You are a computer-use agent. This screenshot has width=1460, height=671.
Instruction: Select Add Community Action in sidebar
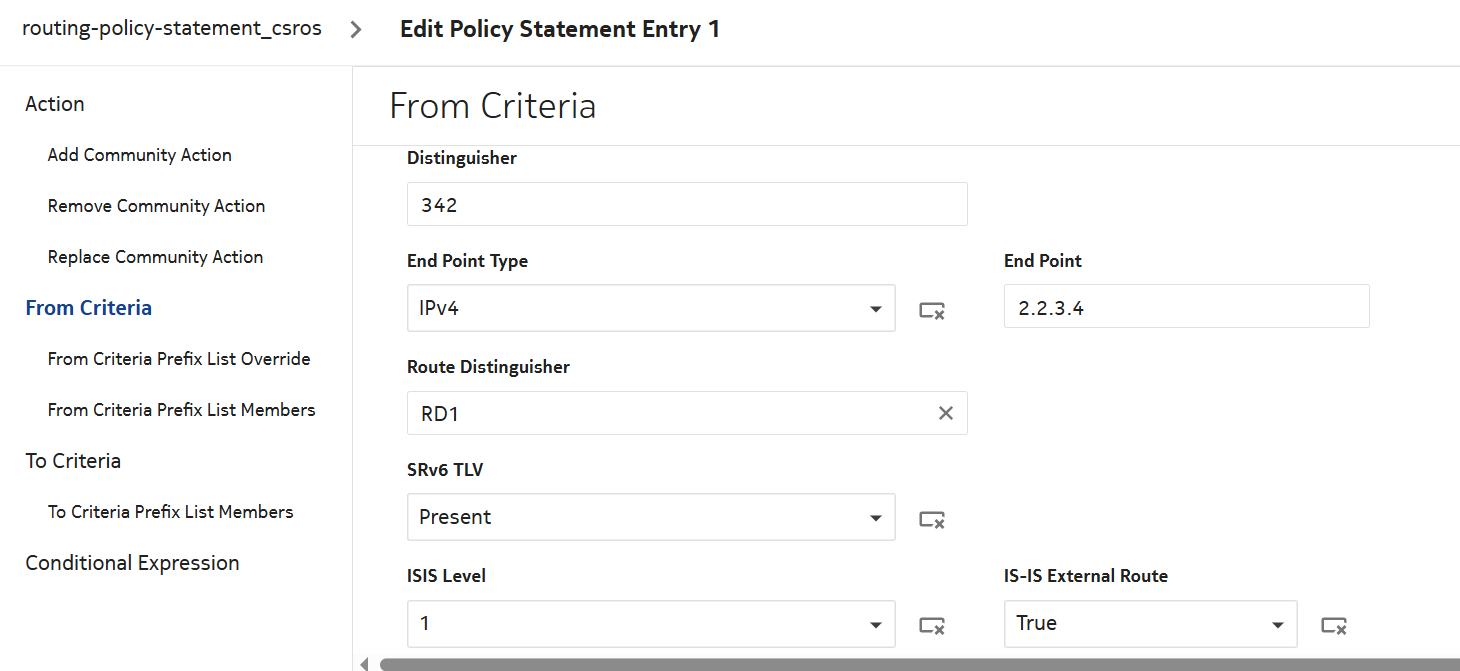pyautogui.click(x=140, y=155)
